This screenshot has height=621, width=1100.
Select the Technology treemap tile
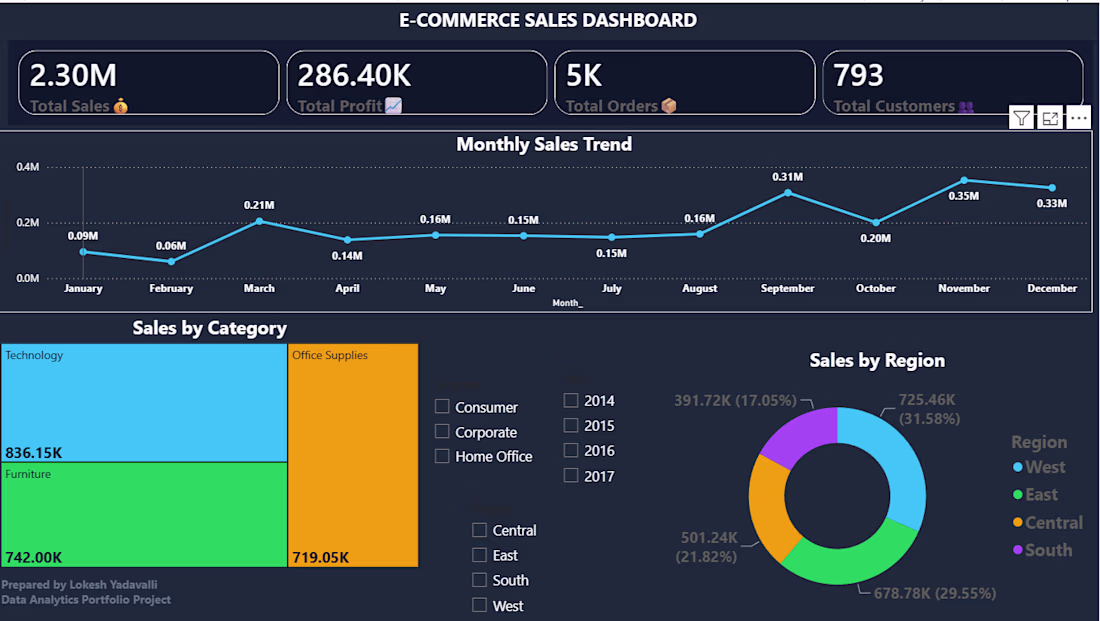tap(144, 403)
